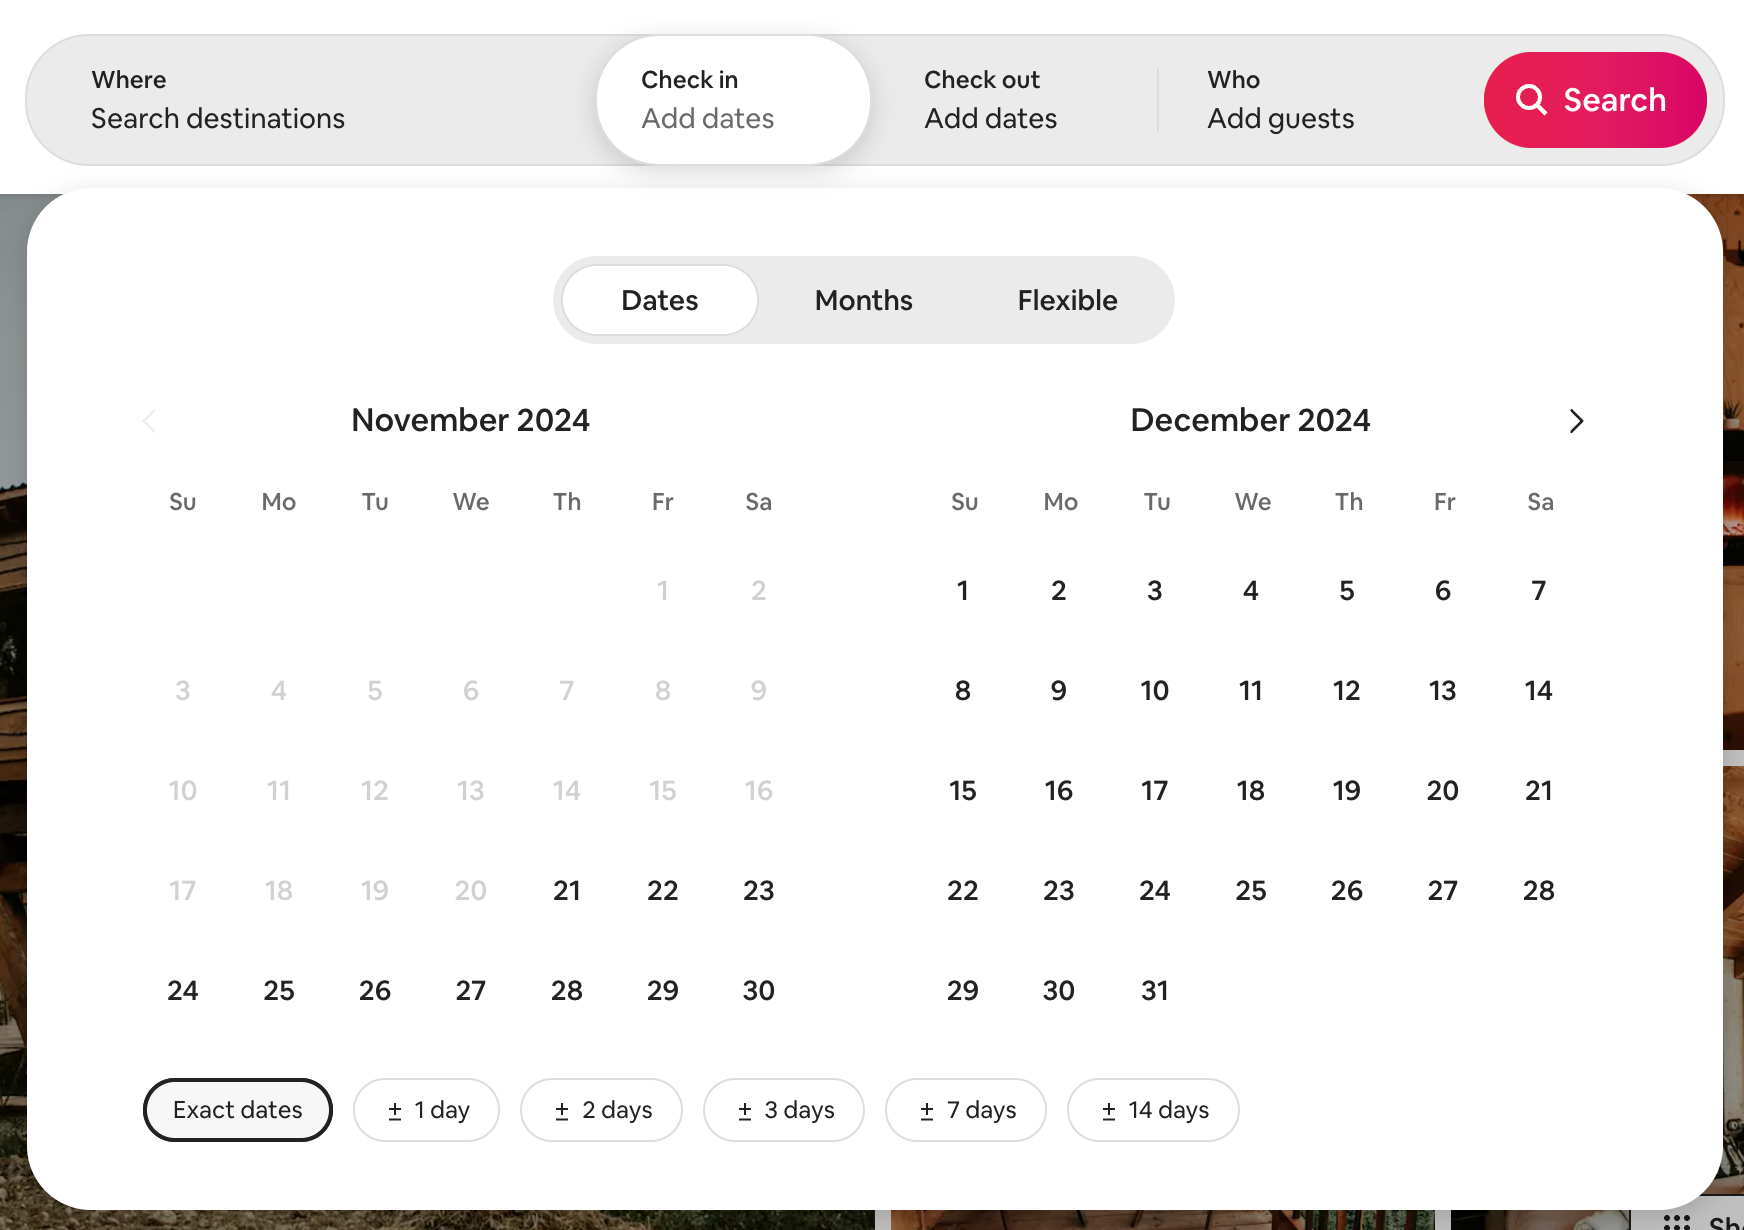Switch to the Months tab

click(x=863, y=300)
